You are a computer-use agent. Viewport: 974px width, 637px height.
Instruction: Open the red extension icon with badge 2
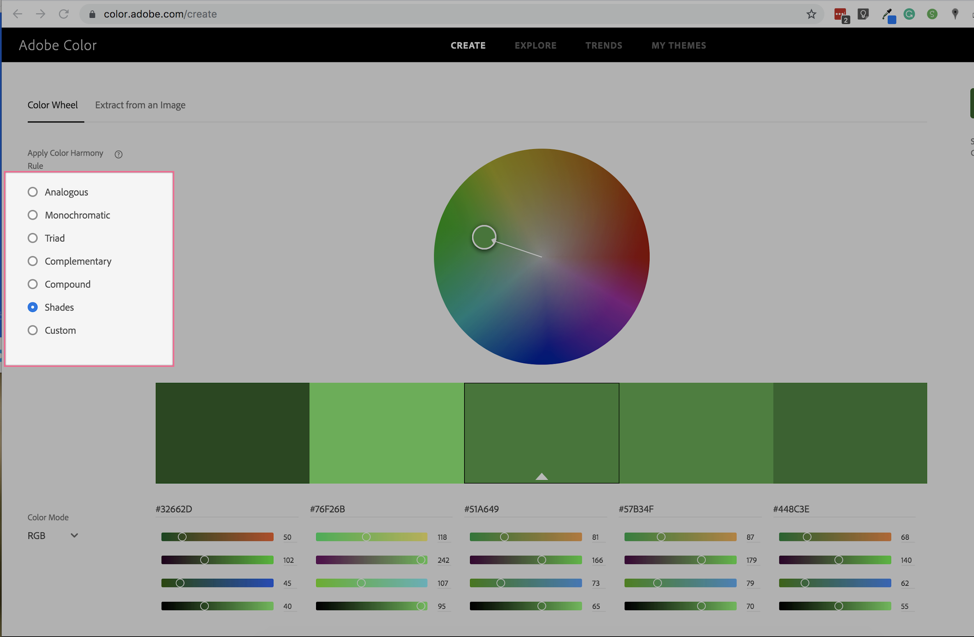[x=841, y=15]
